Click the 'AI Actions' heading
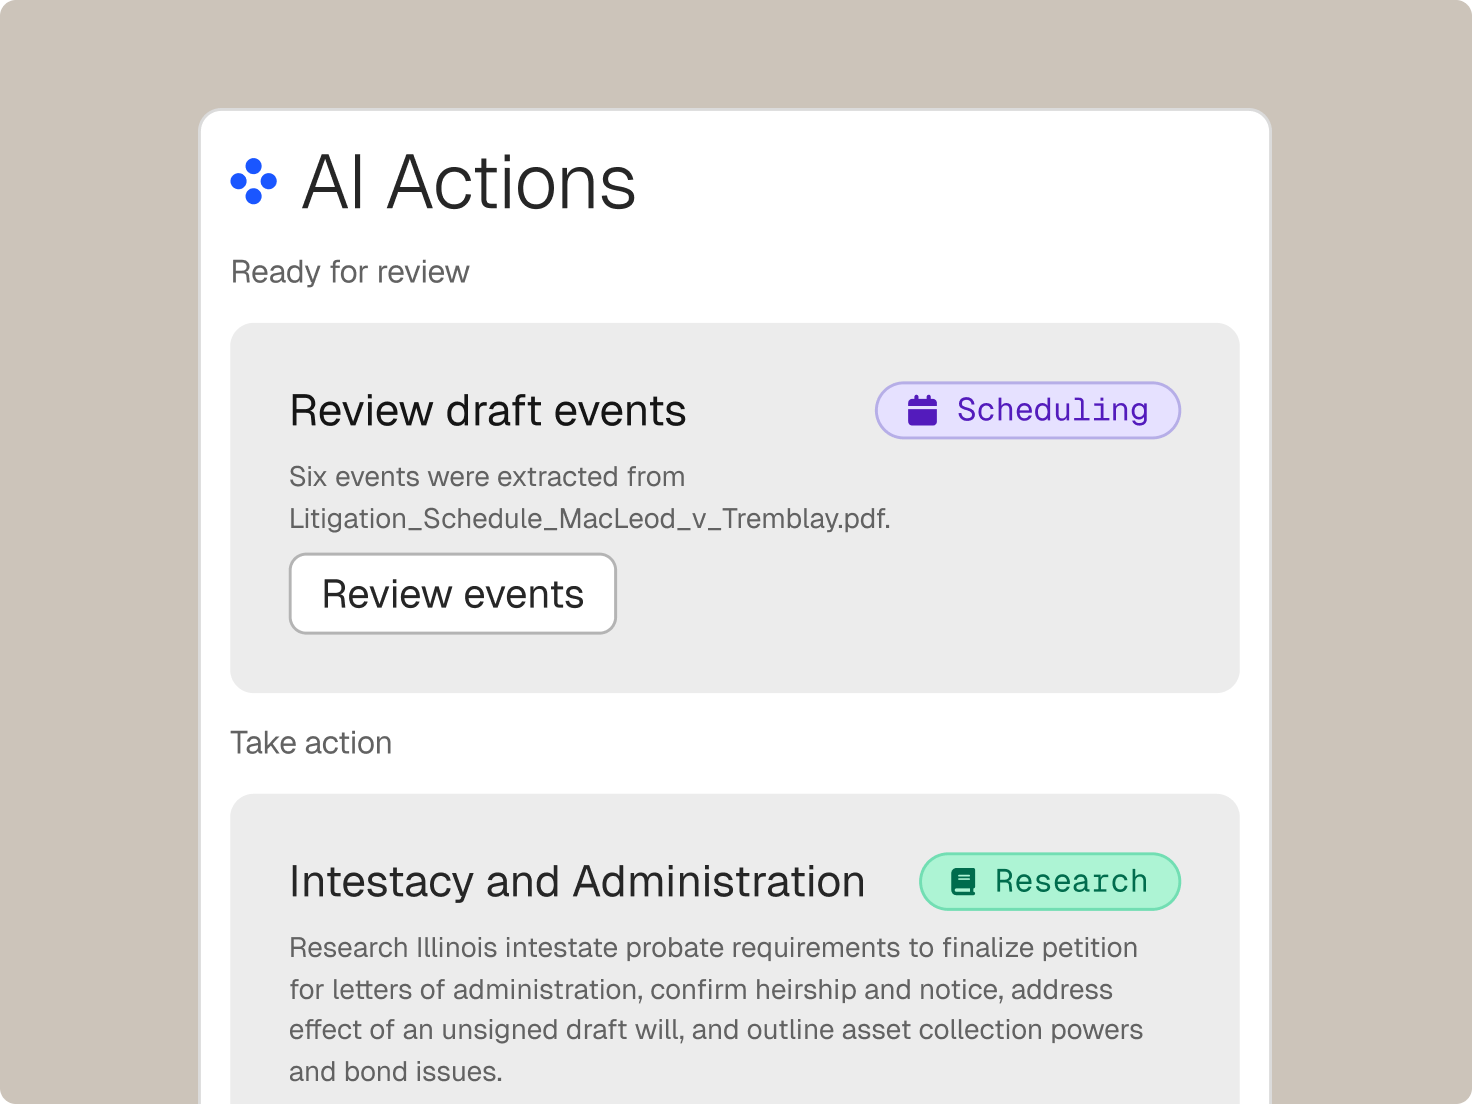 pyautogui.click(x=469, y=183)
